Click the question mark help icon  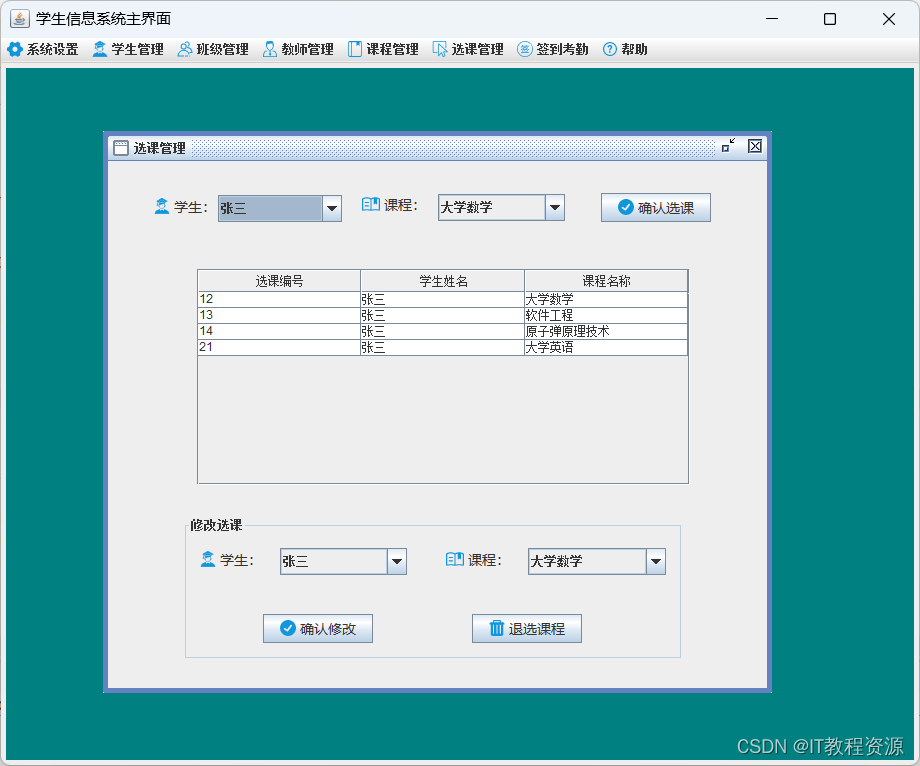click(610, 49)
